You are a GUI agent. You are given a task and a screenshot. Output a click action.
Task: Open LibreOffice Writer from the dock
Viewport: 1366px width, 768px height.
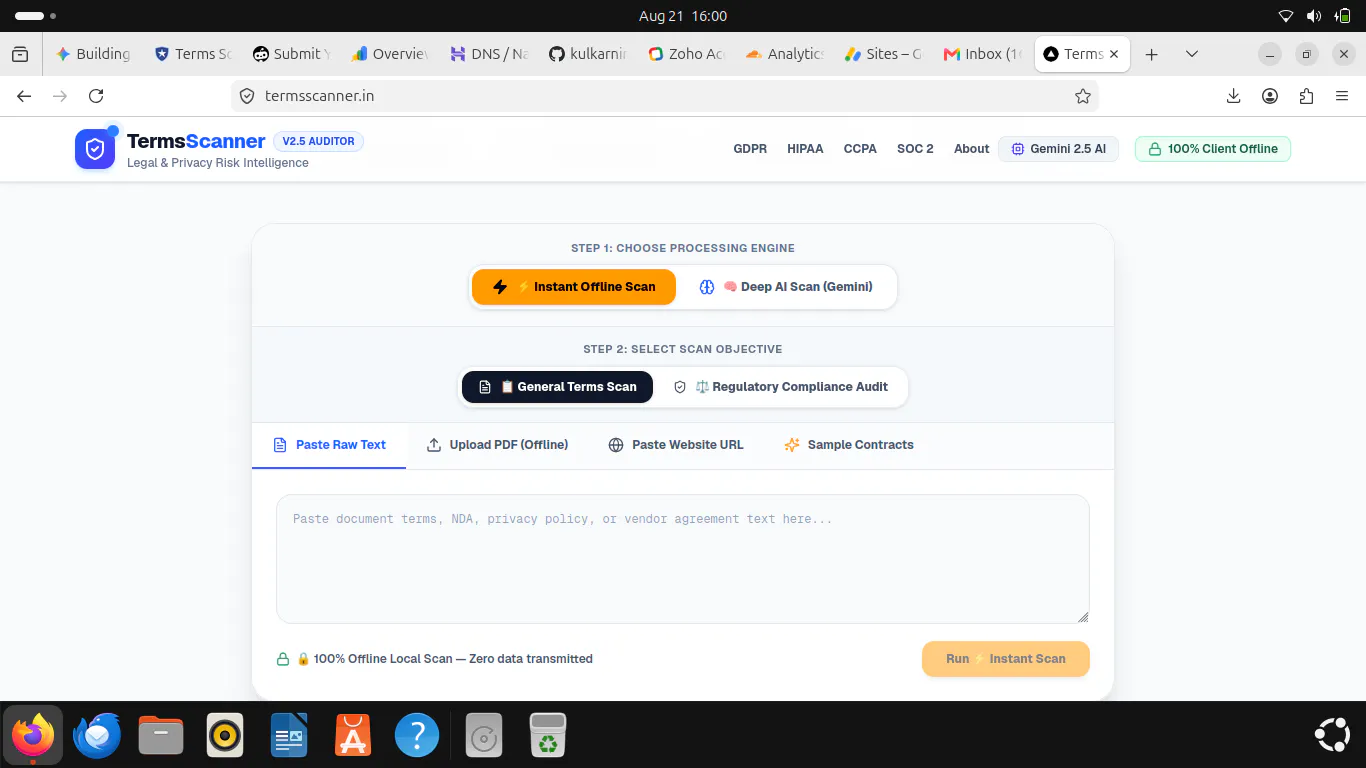pos(289,736)
